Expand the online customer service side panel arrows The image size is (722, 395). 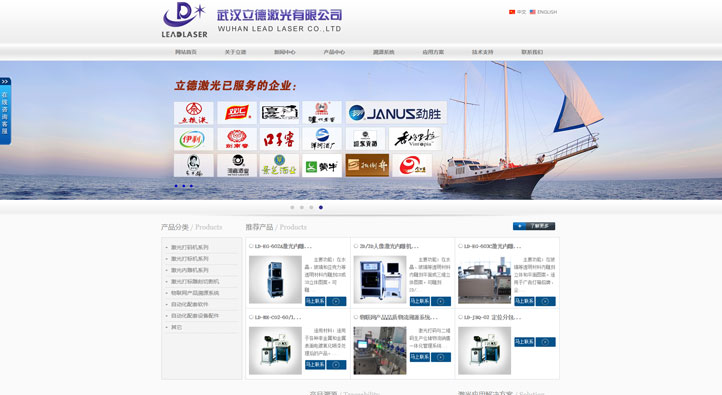click(x=5, y=81)
